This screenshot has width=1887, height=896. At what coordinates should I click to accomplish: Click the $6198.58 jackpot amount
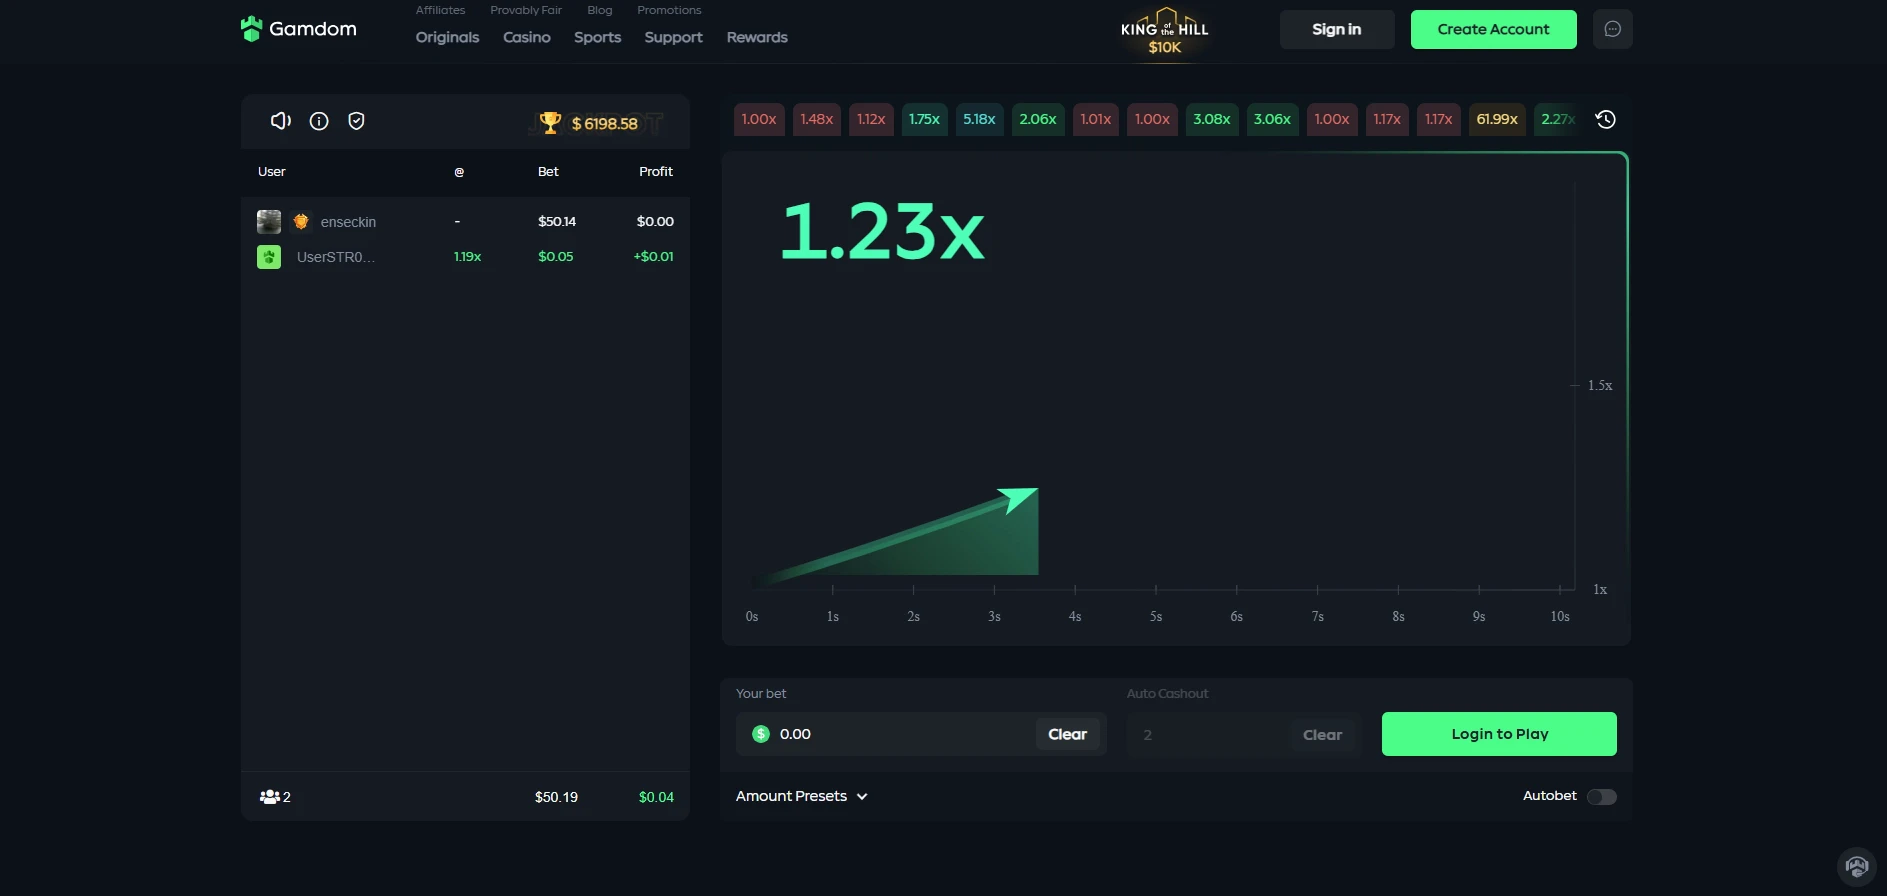pos(605,124)
